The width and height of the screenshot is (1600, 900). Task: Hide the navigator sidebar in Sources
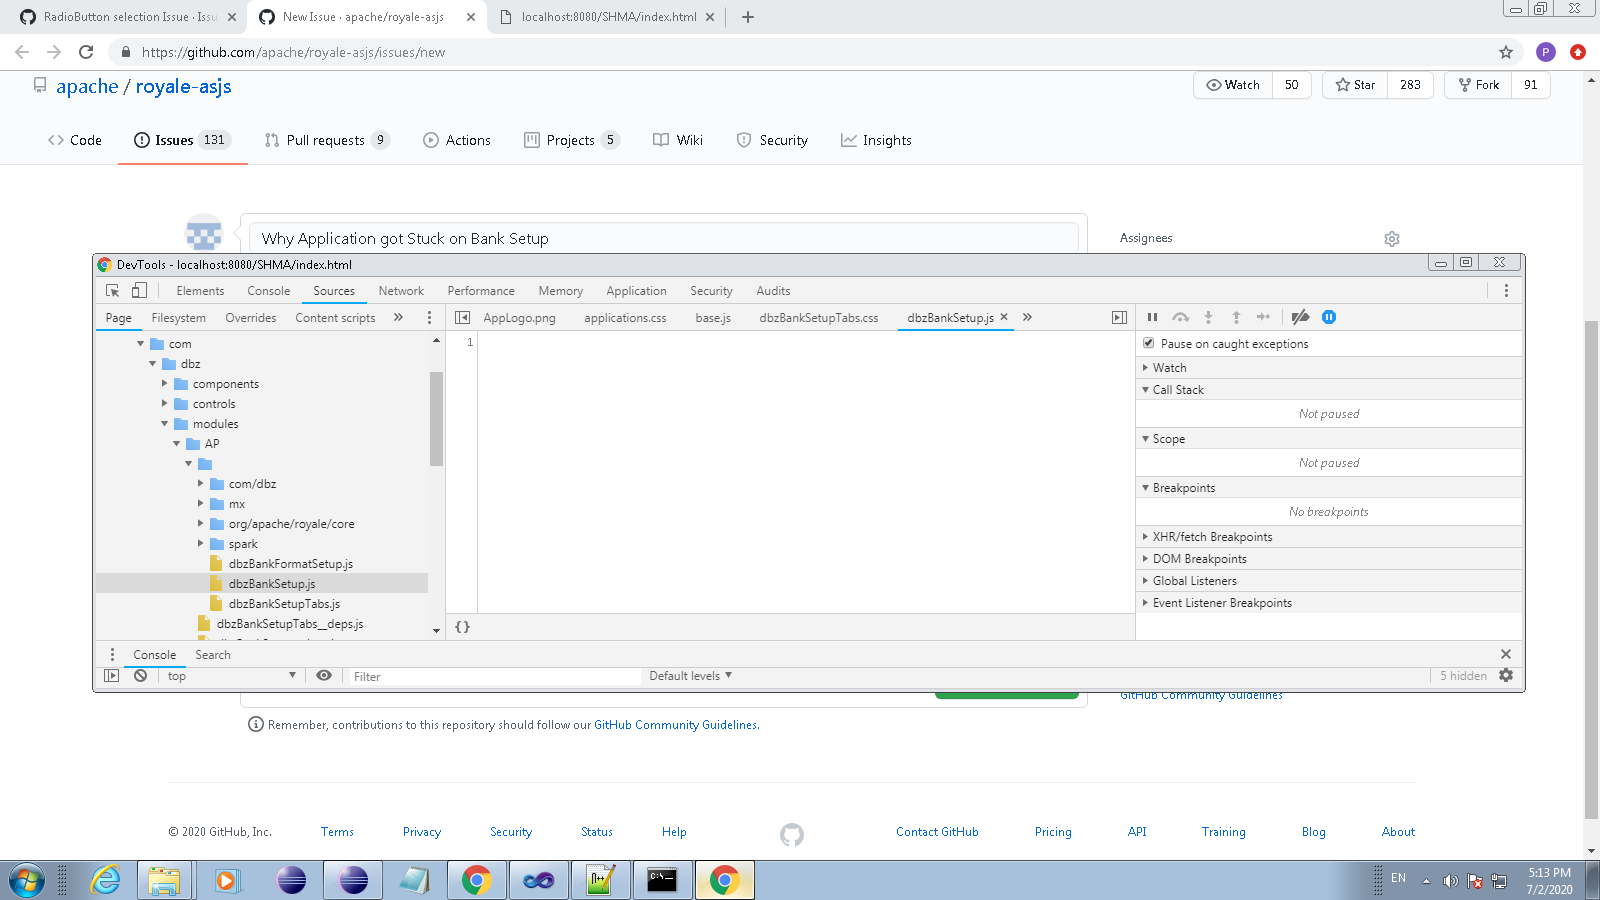[462, 318]
